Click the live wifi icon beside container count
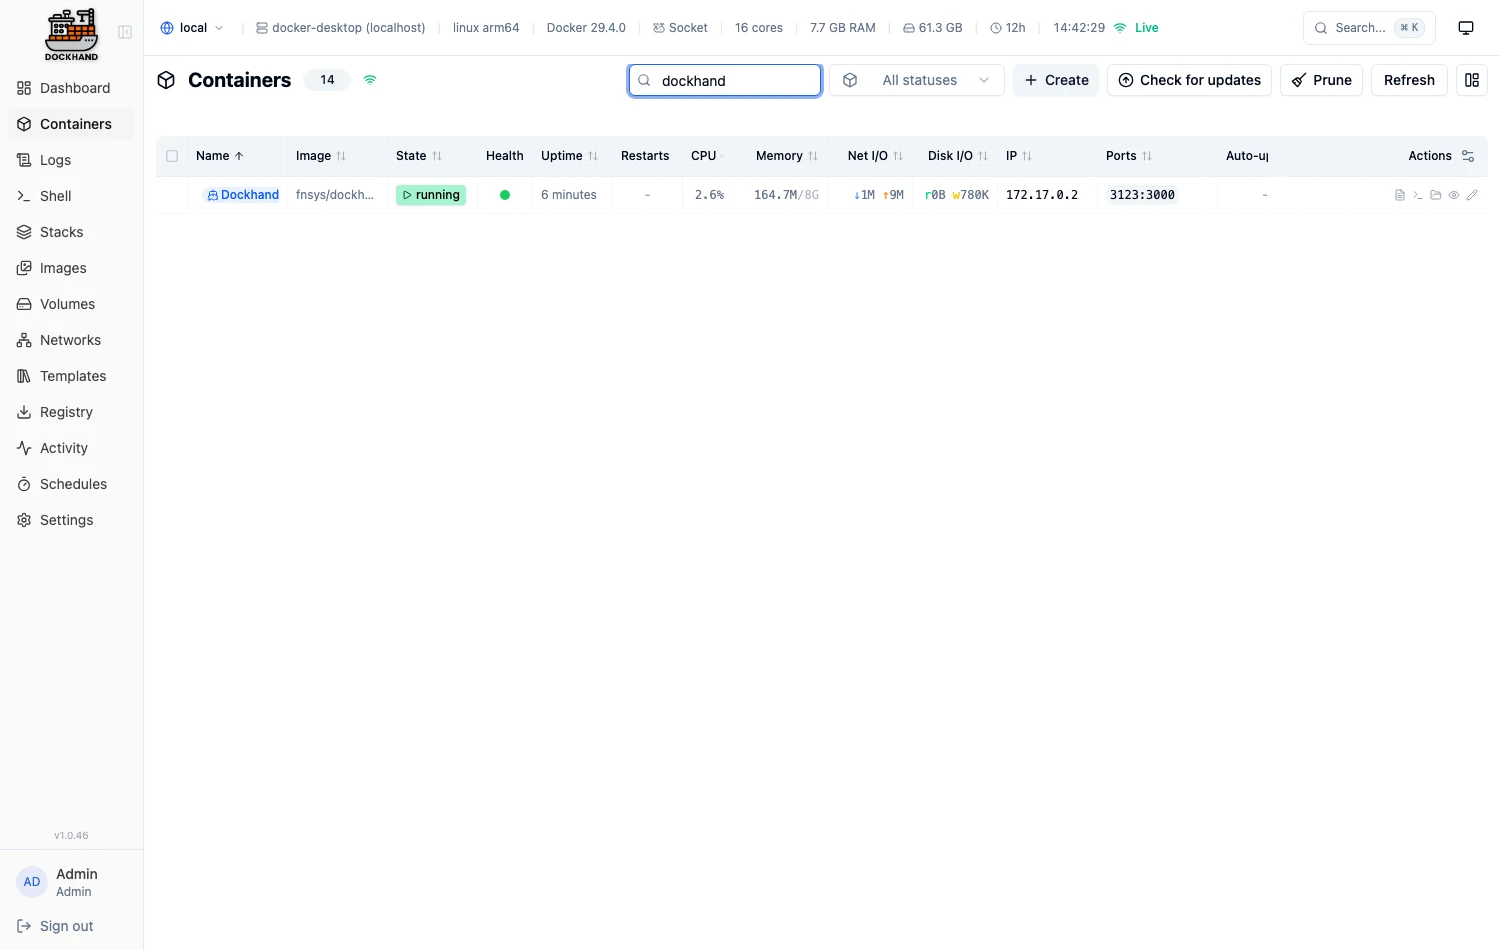 (x=370, y=80)
